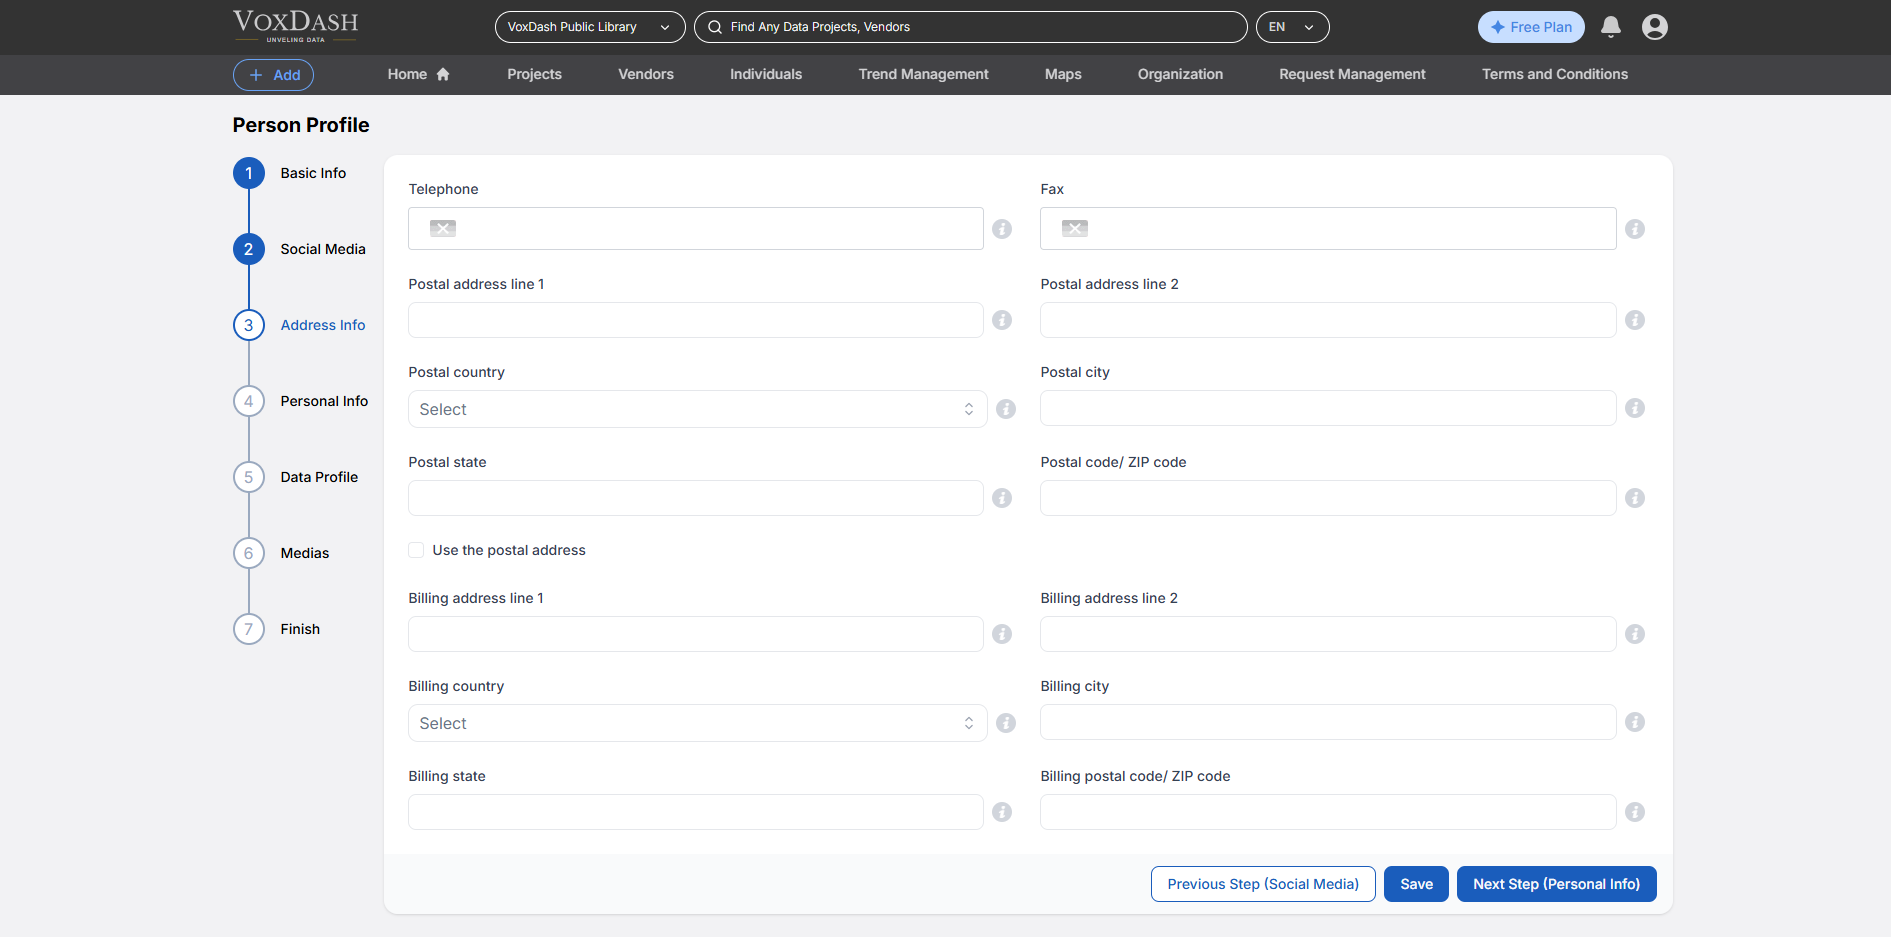The width and height of the screenshot is (1891, 937).
Task: Show info for Billing address line 1
Action: click(x=1002, y=634)
